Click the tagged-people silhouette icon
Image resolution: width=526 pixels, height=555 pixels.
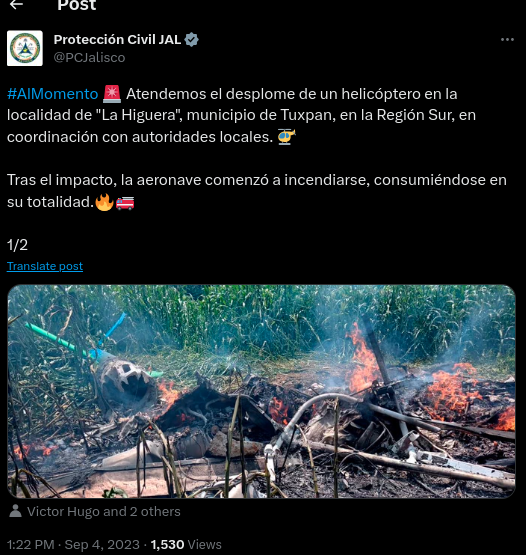tap(15, 511)
